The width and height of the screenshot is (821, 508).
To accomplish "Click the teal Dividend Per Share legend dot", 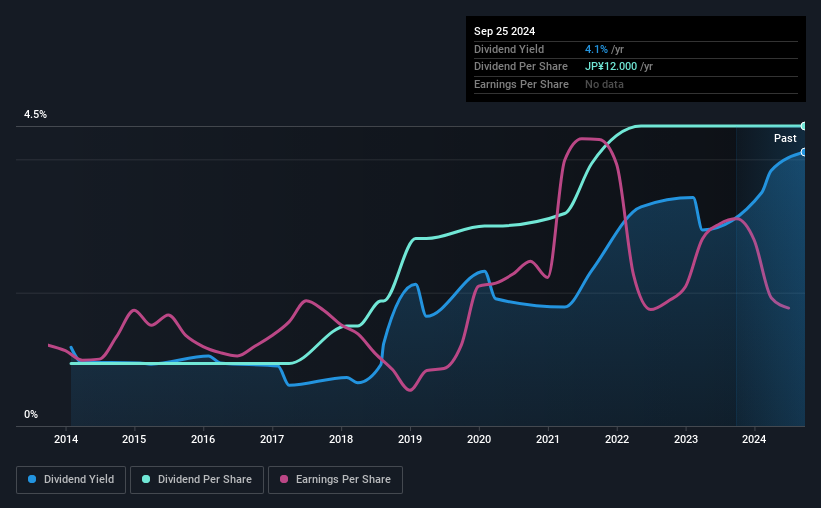I will (x=146, y=479).
